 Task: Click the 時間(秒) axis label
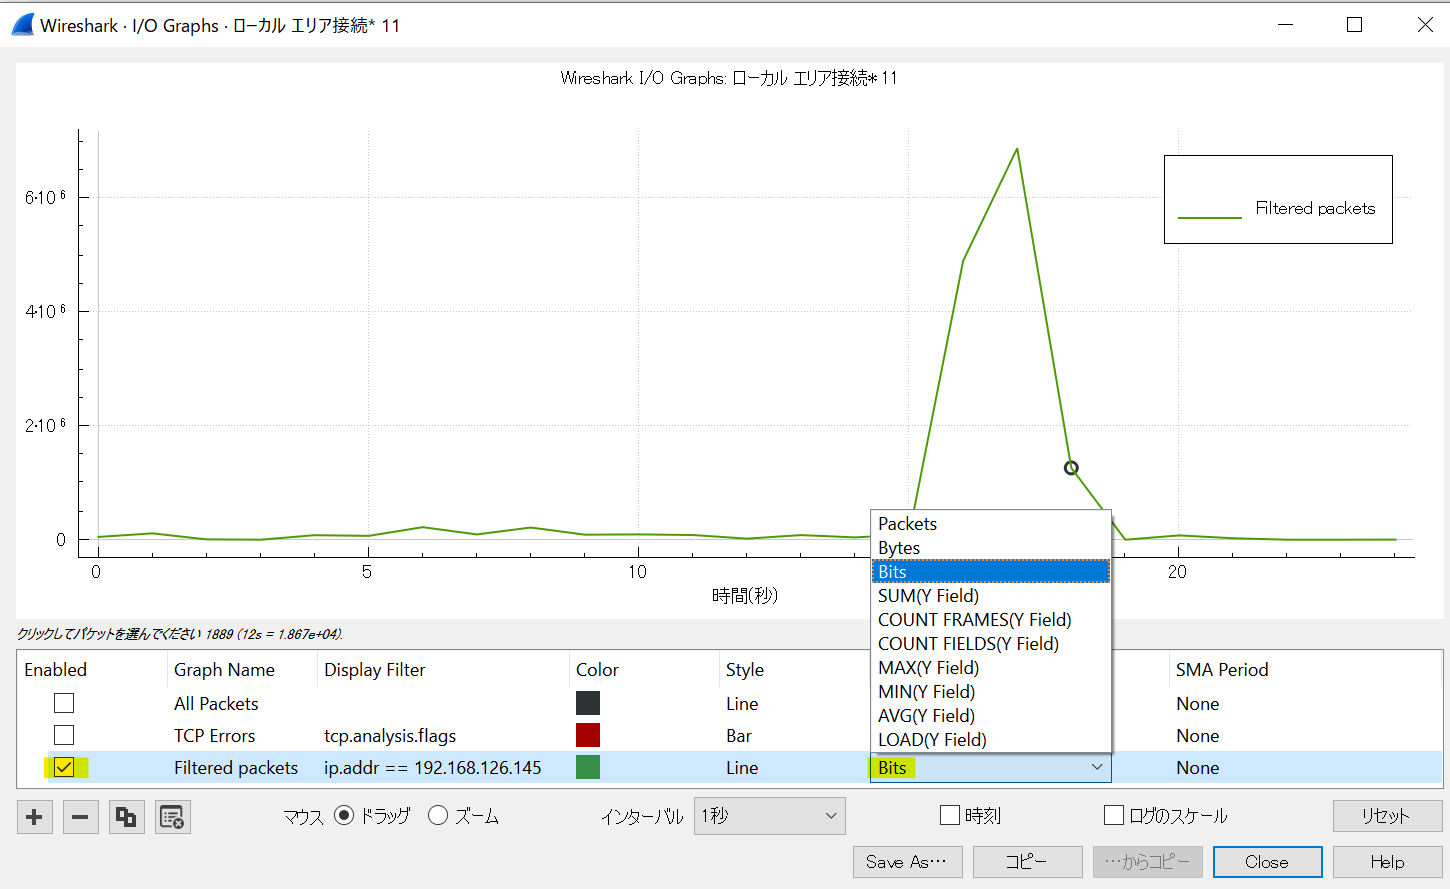tap(745, 596)
